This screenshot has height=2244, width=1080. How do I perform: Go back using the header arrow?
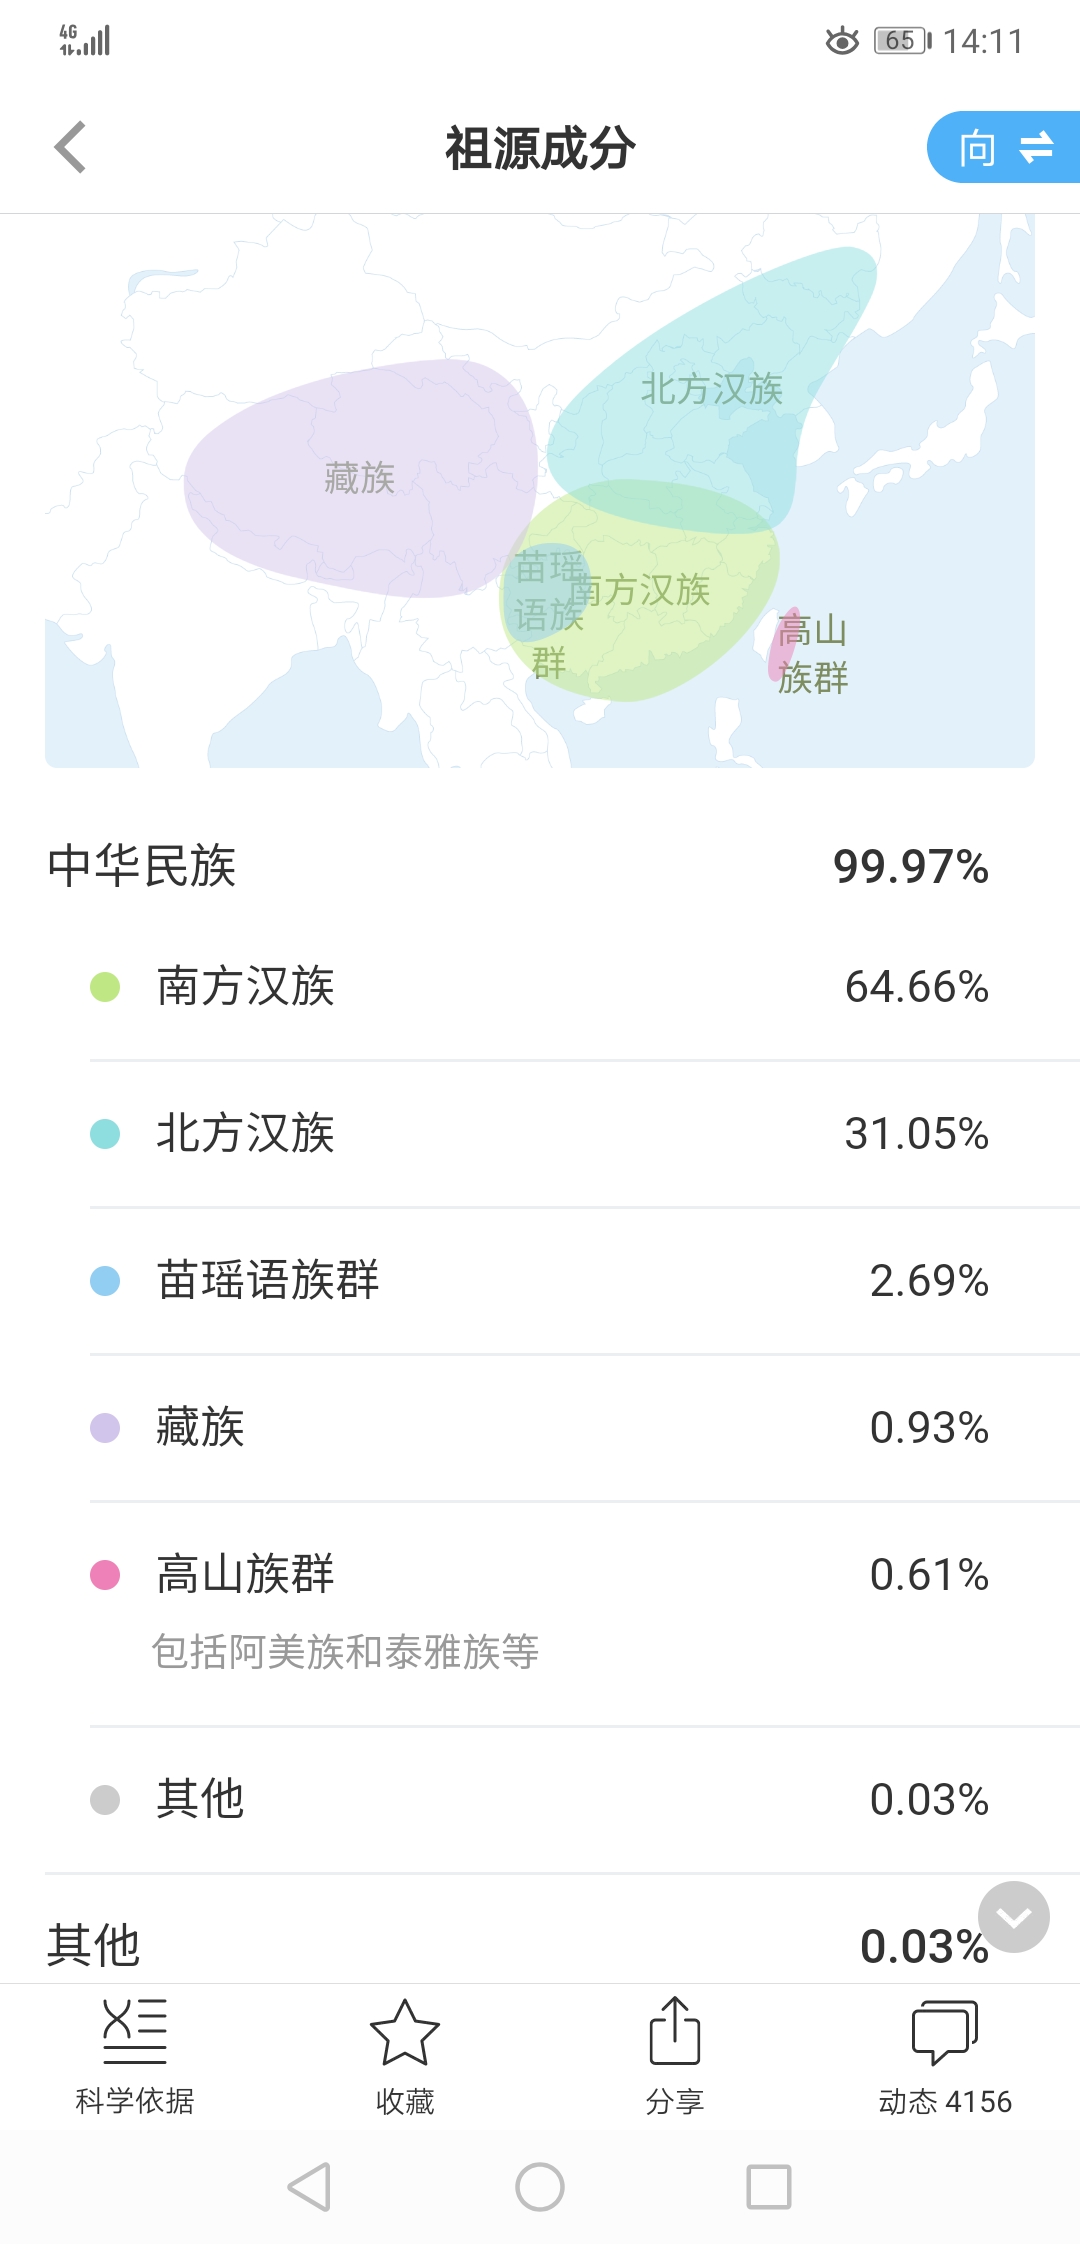click(70, 148)
